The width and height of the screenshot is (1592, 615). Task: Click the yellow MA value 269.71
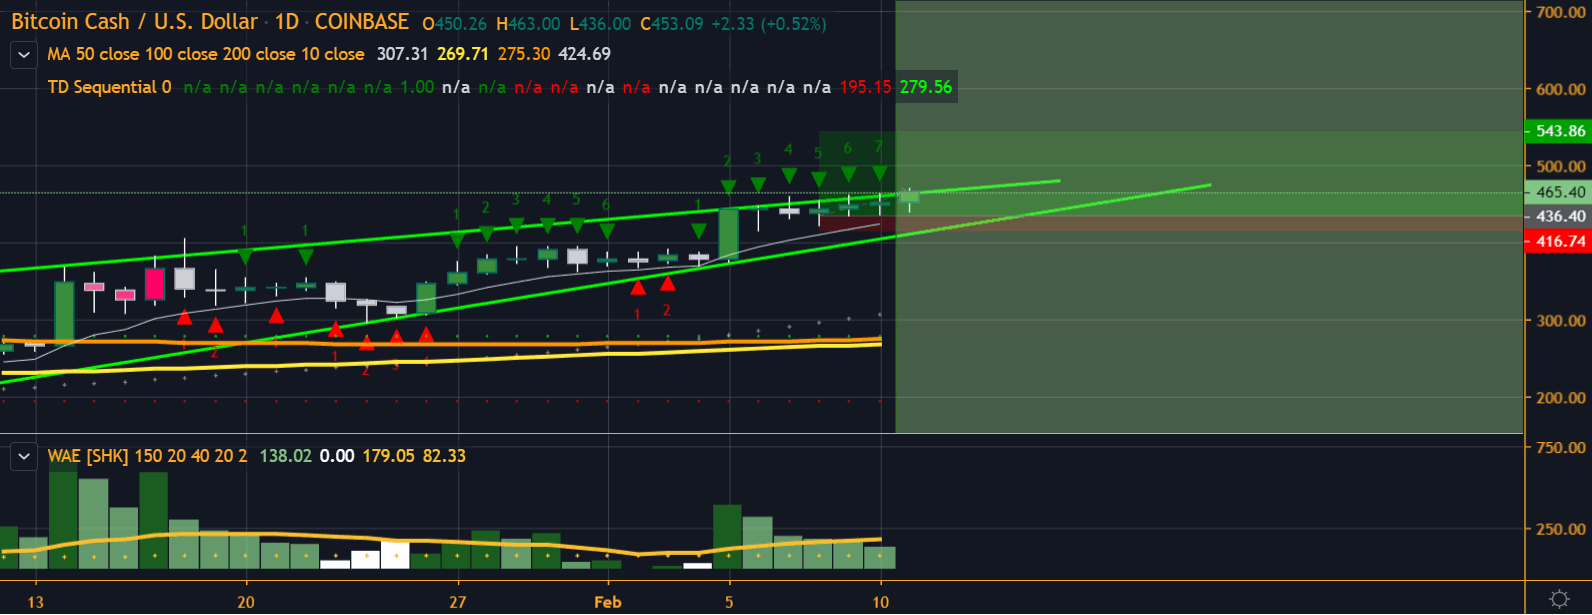463,54
